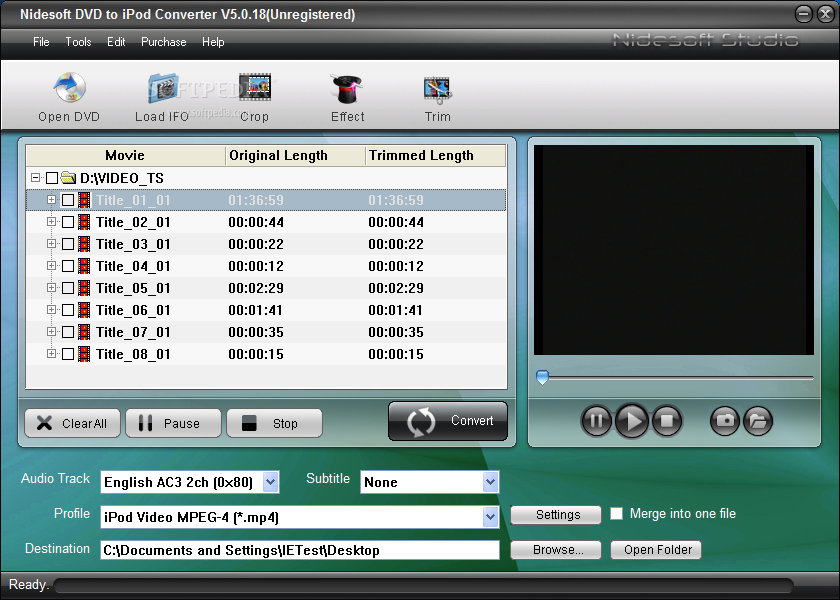Click film icon of Title_07_01
This screenshot has width=840, height=600.
click(84, 332)
